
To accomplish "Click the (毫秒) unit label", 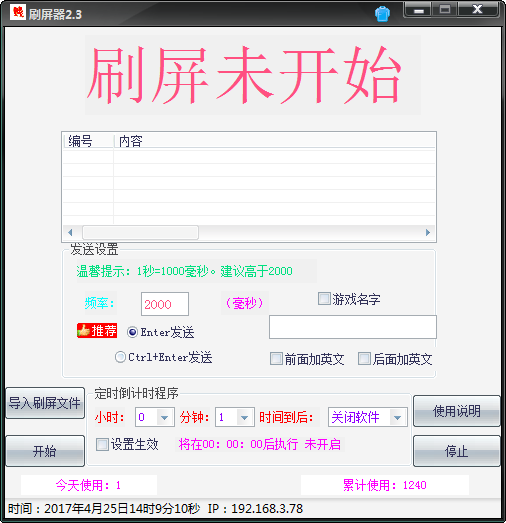I will point(245,303).
